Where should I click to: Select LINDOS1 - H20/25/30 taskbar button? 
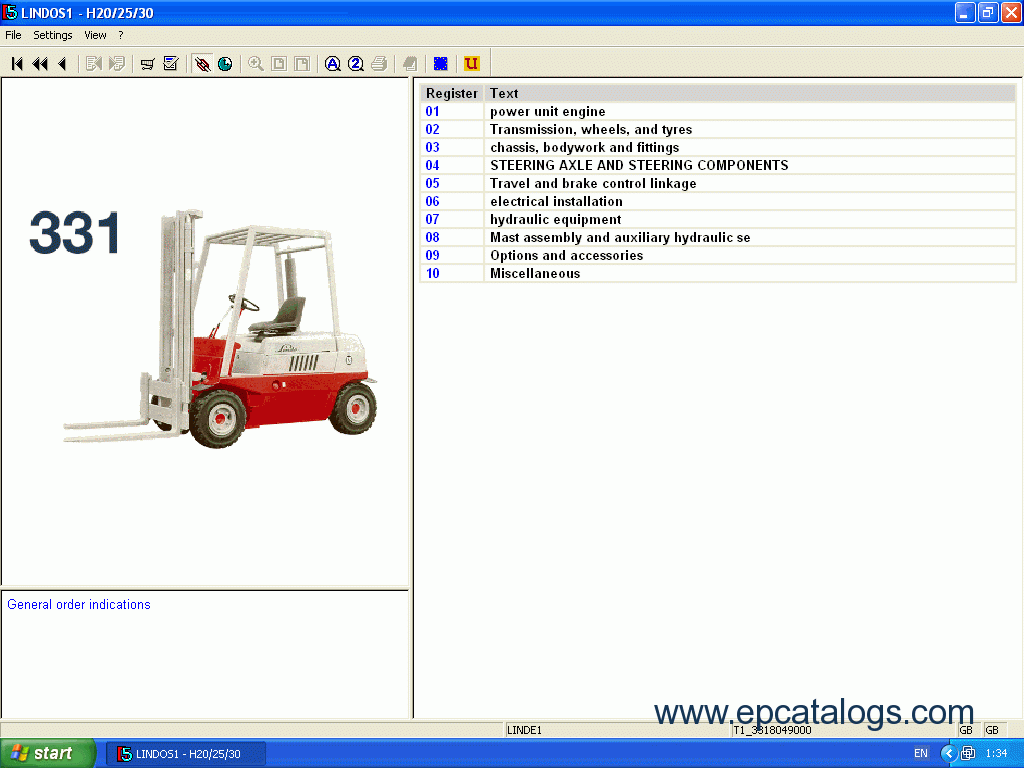pos(186,754)
